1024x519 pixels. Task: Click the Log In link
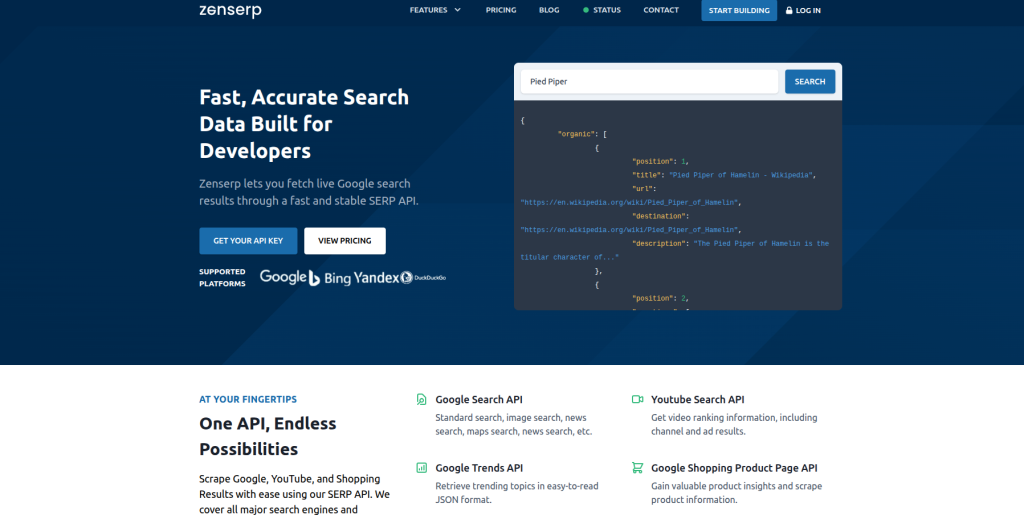tap(803, 10)
